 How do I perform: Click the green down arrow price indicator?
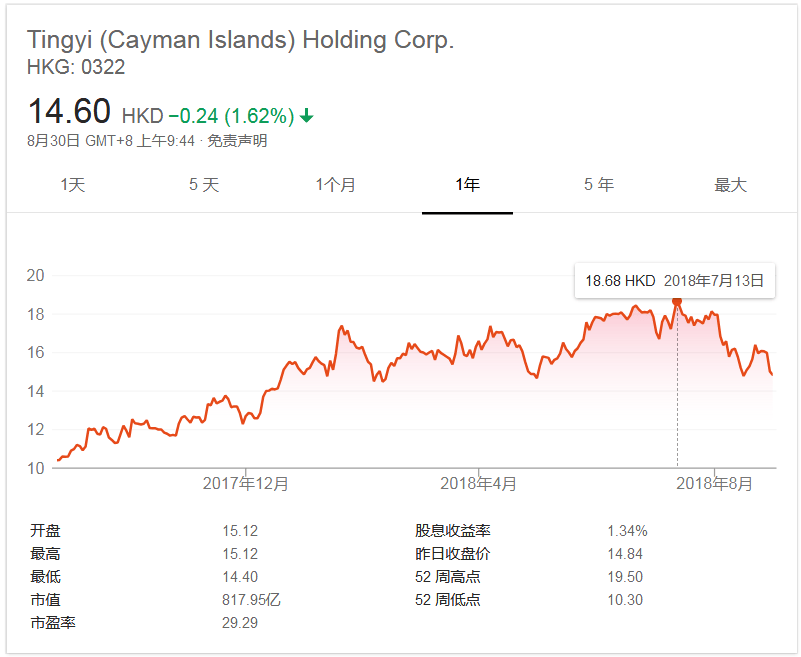tap(306, 116)
